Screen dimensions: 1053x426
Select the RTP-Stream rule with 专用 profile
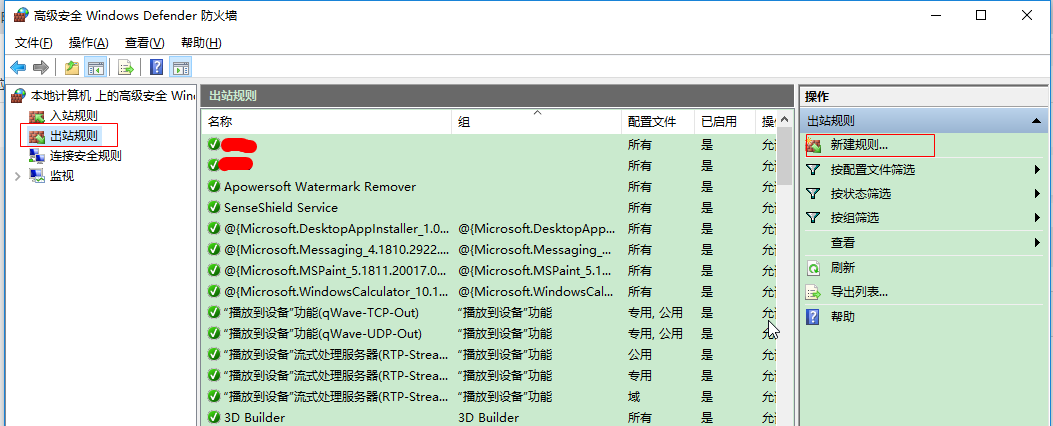point(489,375)
